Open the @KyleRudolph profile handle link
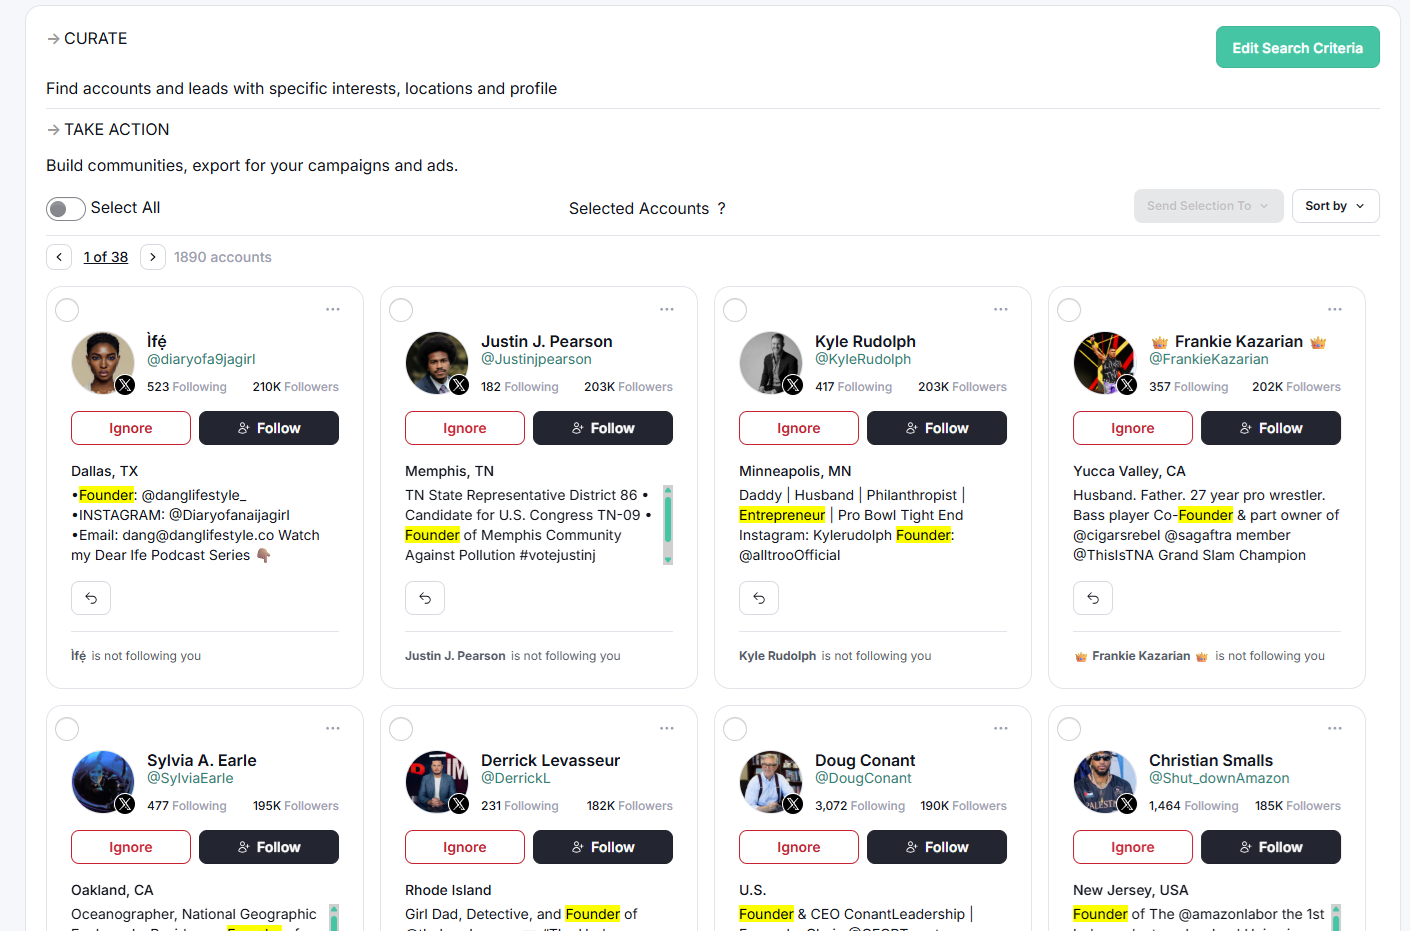Screen dimensions: 1410x931 click(x=862, y=359)
